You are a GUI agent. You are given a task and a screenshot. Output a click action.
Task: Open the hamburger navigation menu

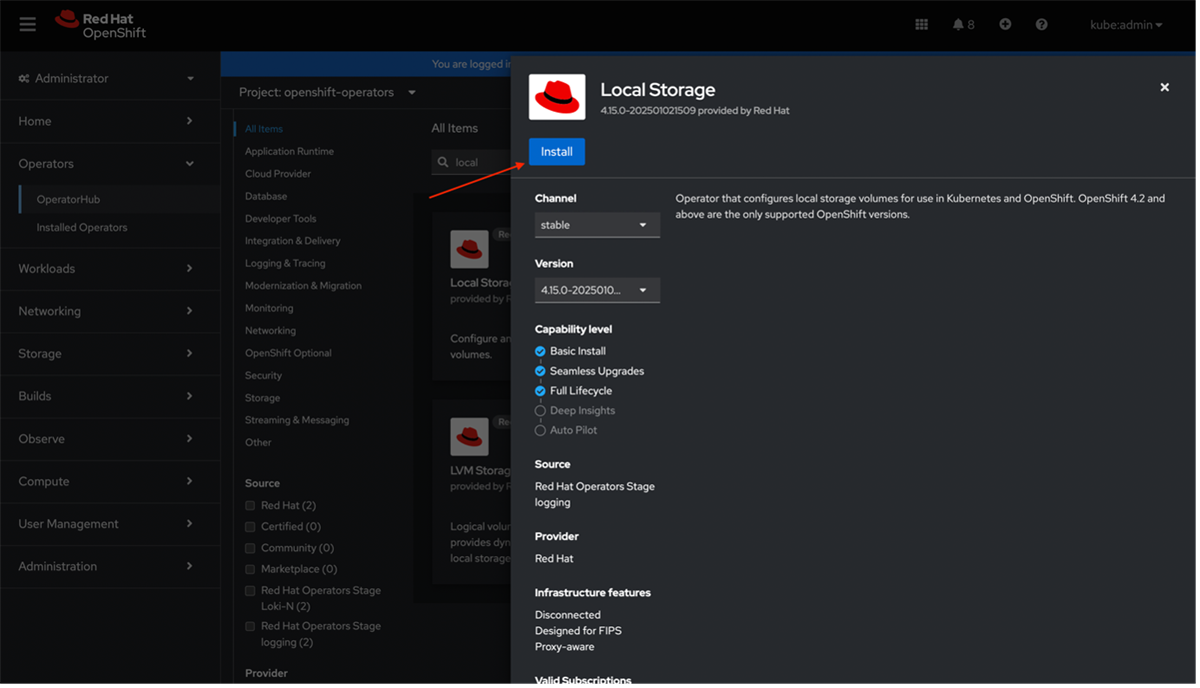27,24
